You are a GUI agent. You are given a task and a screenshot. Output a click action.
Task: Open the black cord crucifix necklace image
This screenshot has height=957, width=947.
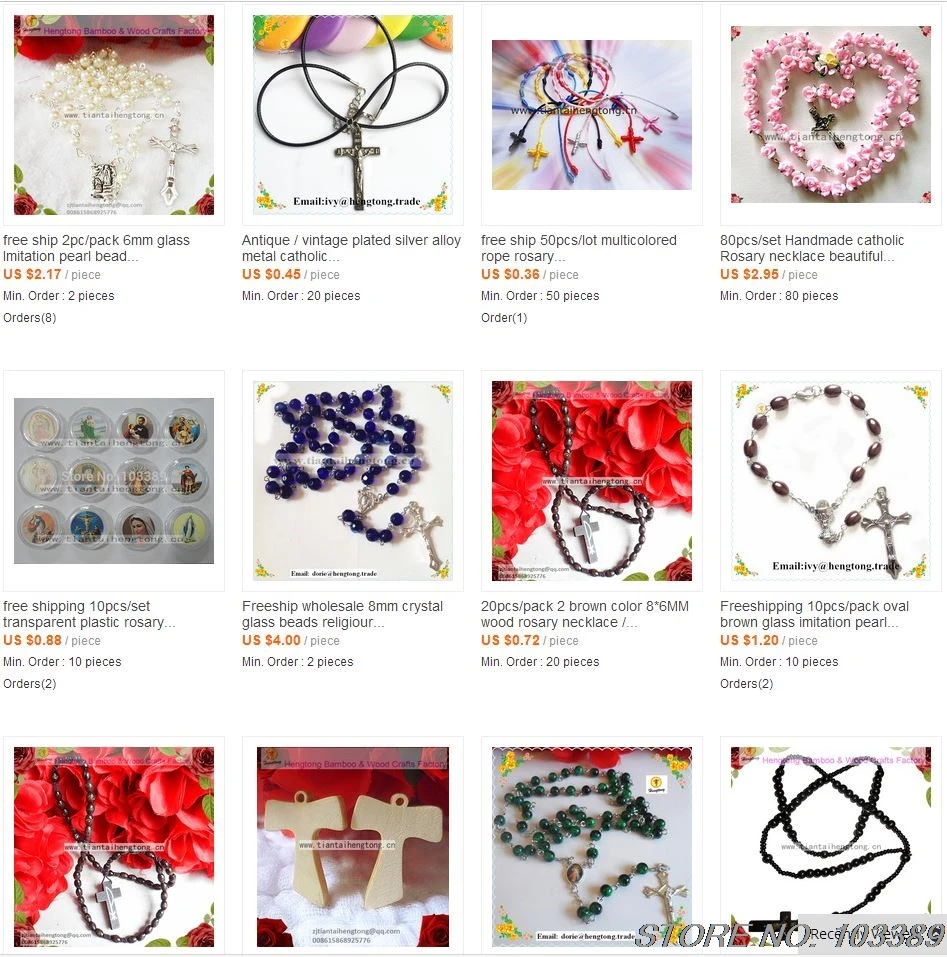pyautogui.click(x=353, y=115)
